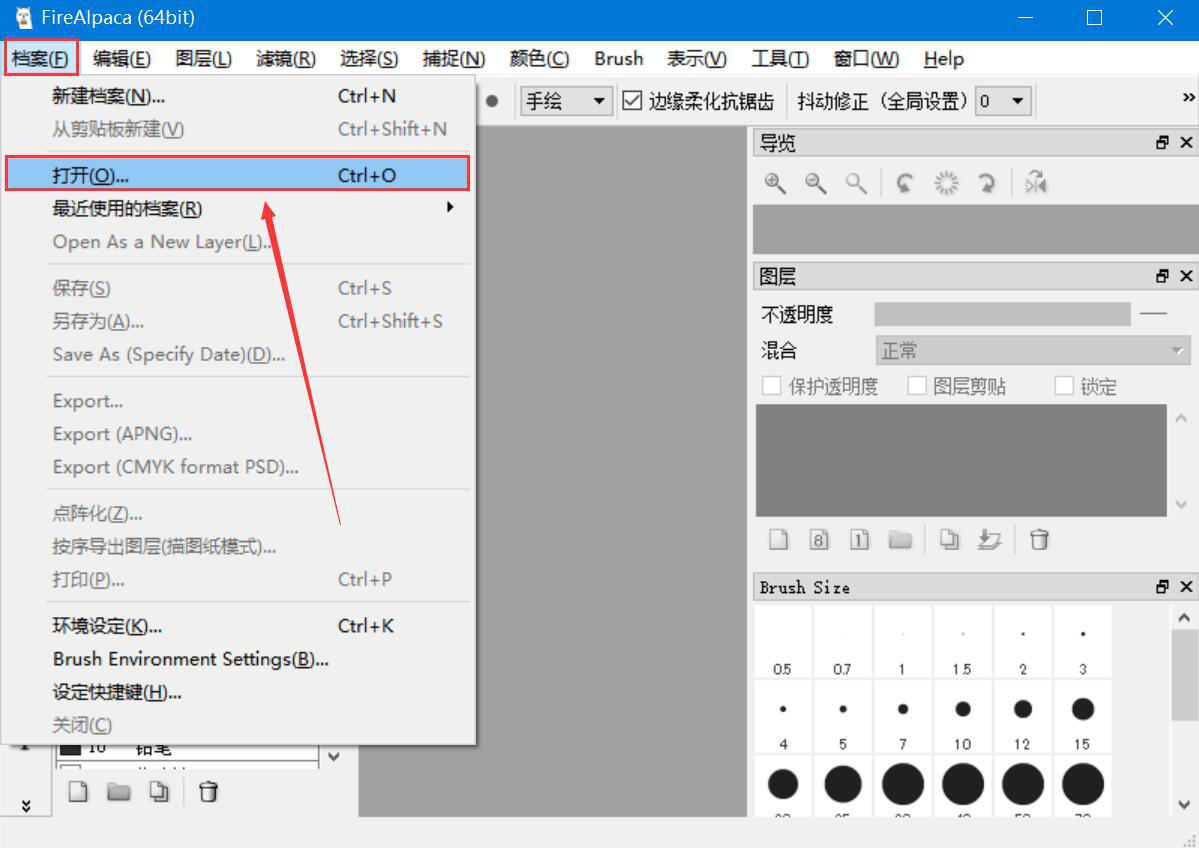Screen dimensions: 1199x848
Task: Create a layer folder in the Layer panel
Action: click(x=900, y=540)
